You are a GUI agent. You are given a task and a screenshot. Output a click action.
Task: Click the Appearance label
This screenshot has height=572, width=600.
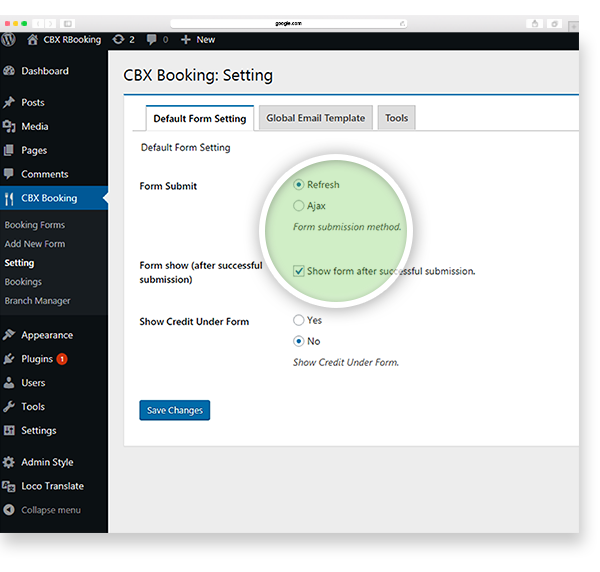click(x=47, y=335)
